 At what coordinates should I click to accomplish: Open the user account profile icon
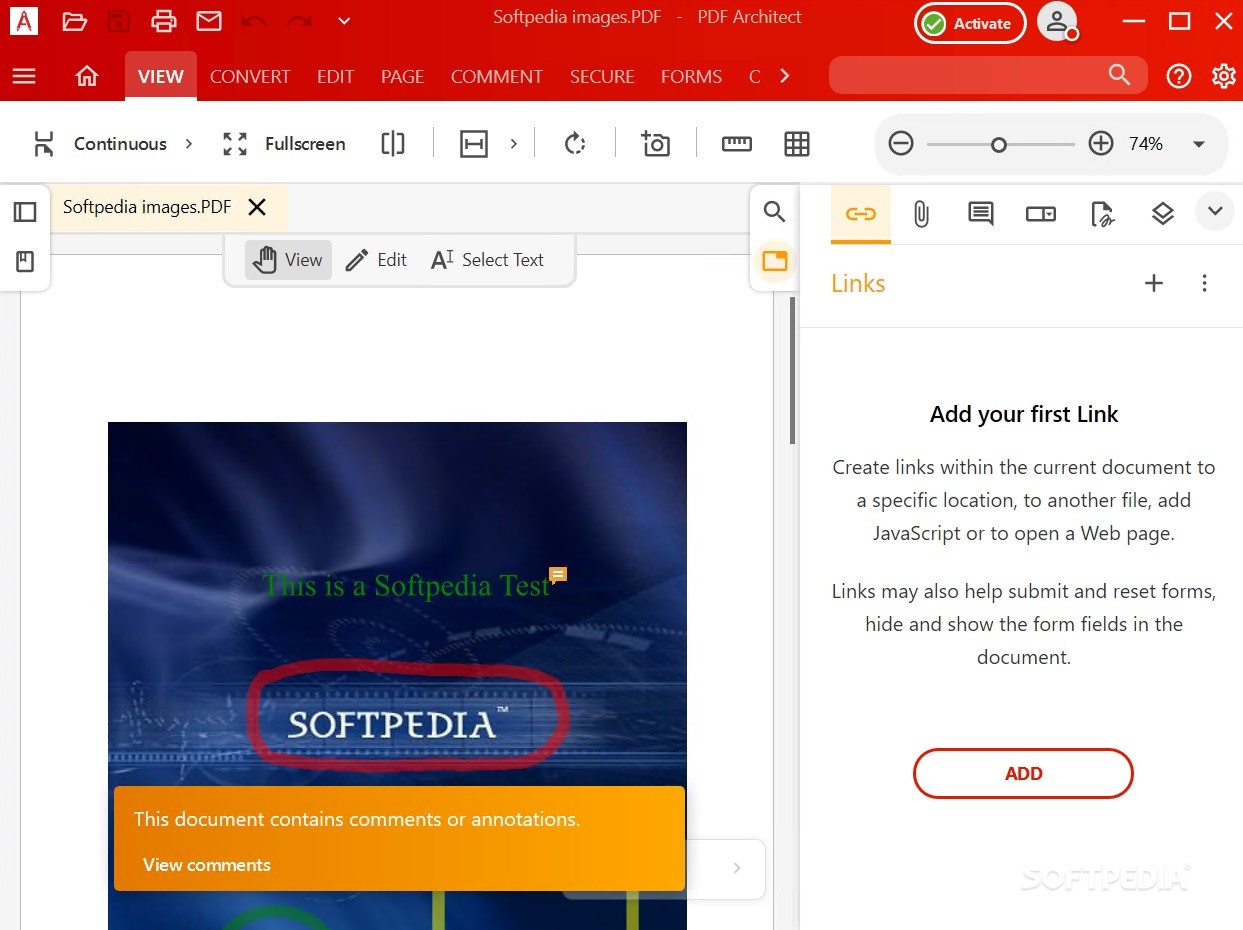(x=1057, y=22)
